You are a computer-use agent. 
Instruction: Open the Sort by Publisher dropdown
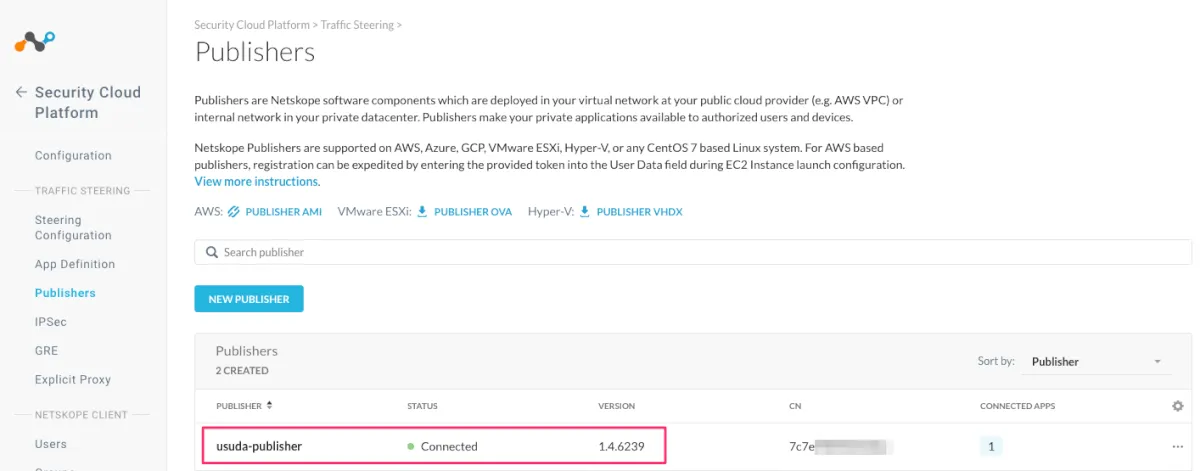tap(1096, 362)
